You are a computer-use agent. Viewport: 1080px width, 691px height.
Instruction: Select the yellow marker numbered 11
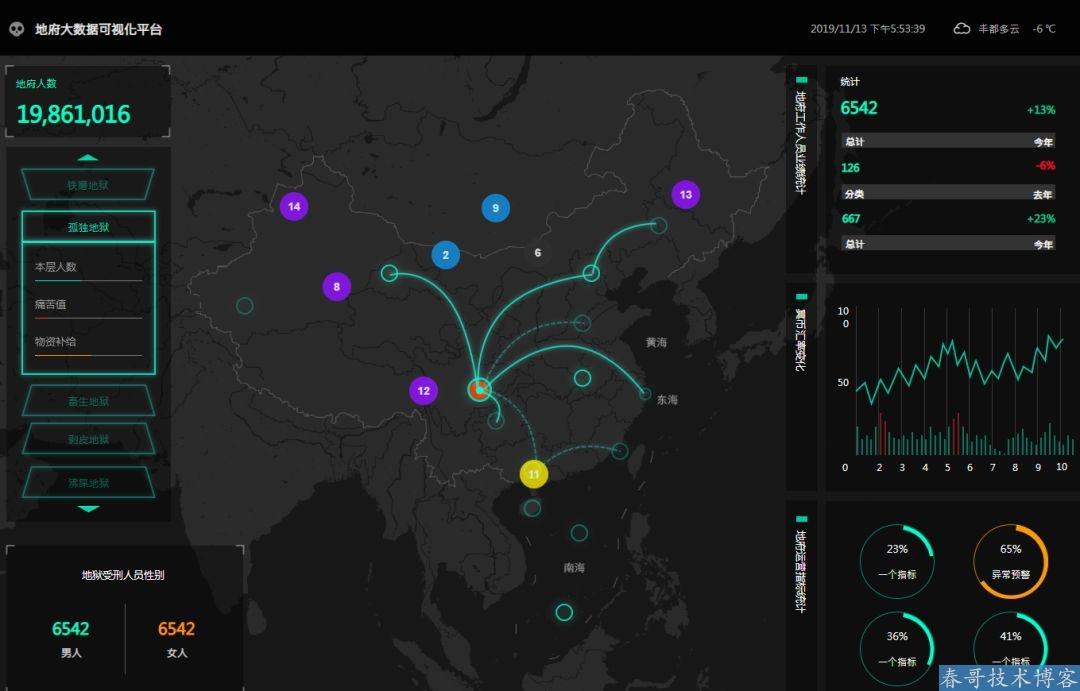click(x=533, y=473)
